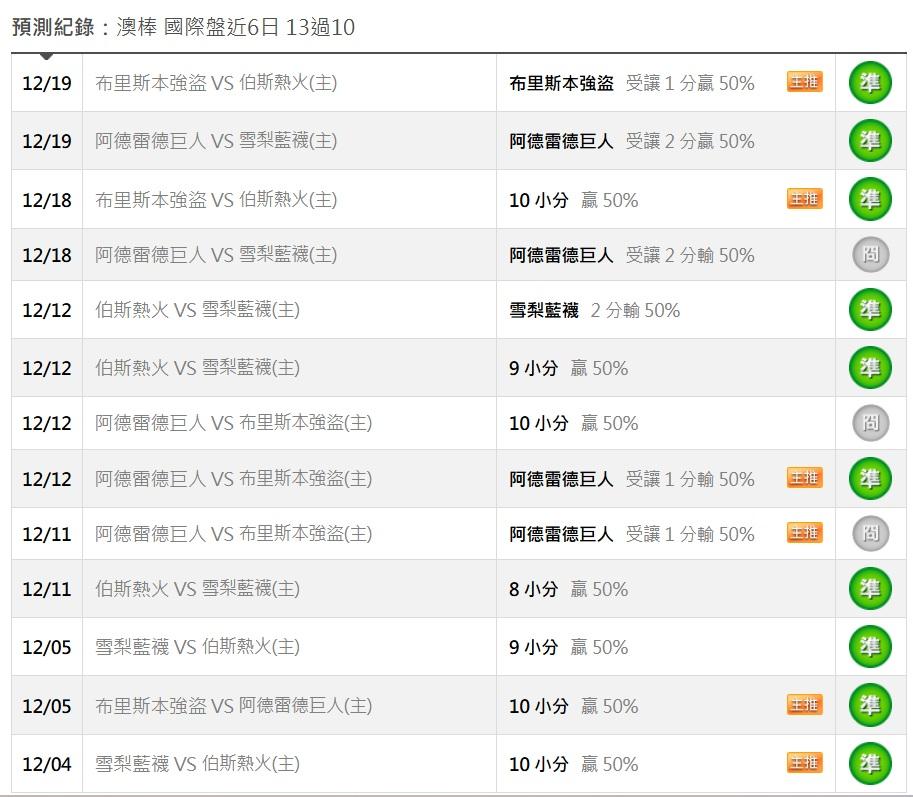Image resolution: width=913 pixels, height=797 pixels.
Task: Open 12/18 布里斯本強盜 VS 伯斯熱火 match link
Action: coord(216,199)
